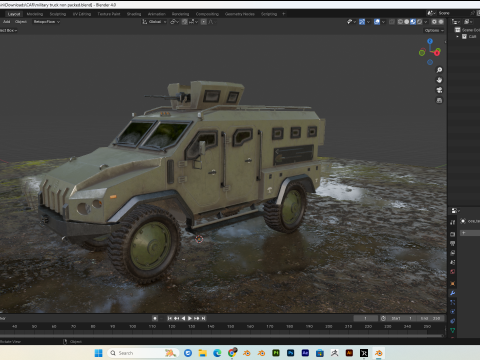Open the Add menu in viewport header

(x=6, y=22)
